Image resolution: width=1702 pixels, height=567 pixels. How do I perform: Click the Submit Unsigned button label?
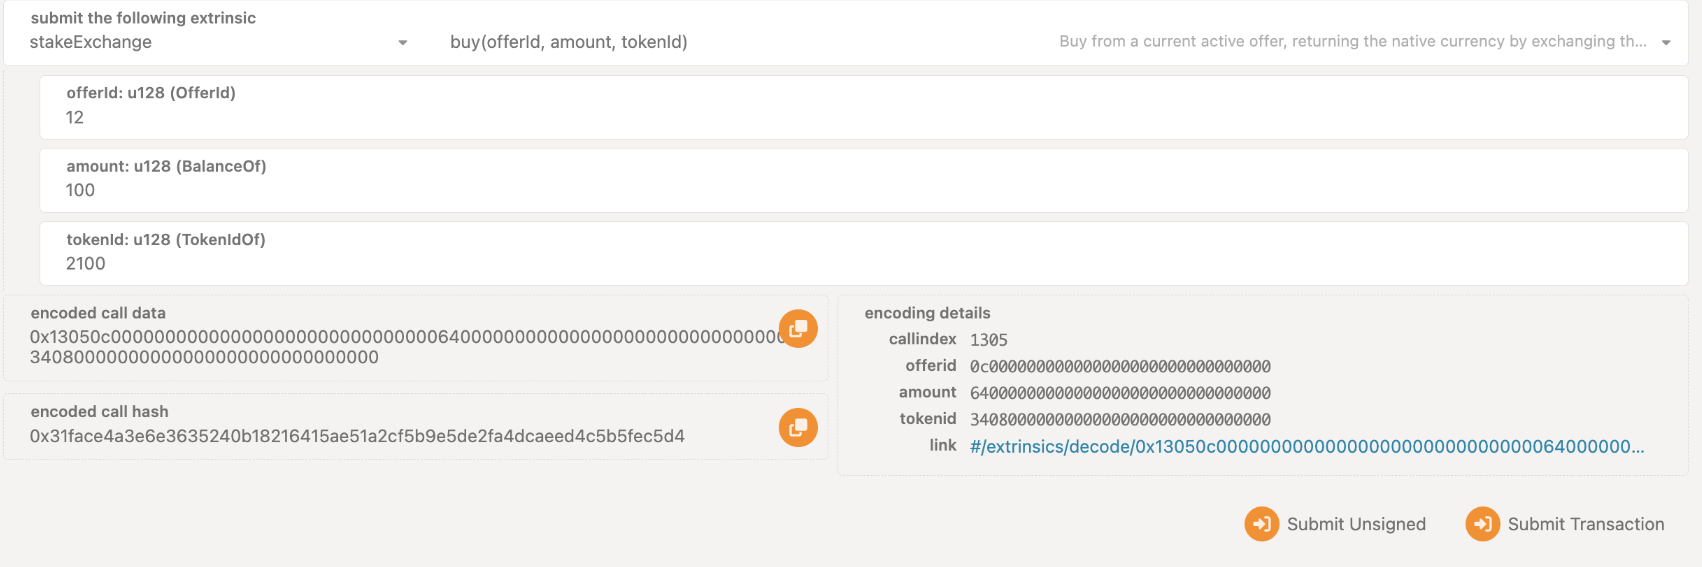click(x=1356, y=524)
